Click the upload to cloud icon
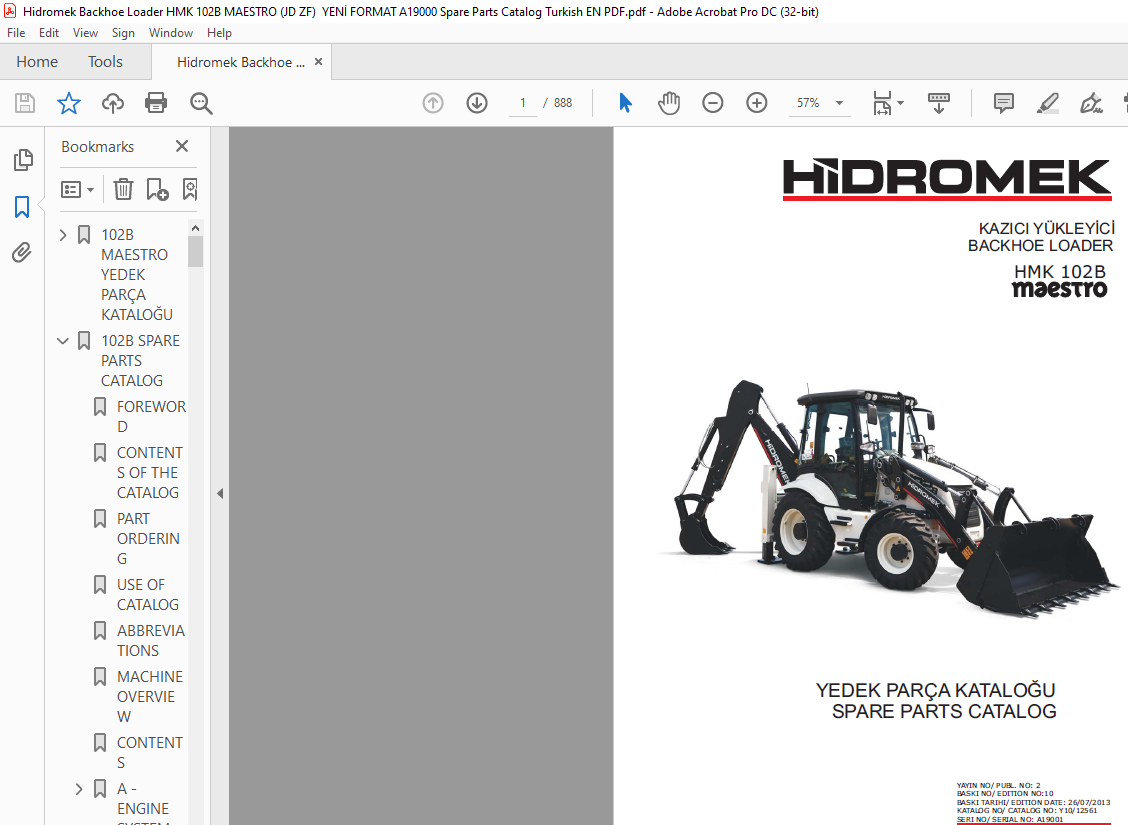 [112, 104]
